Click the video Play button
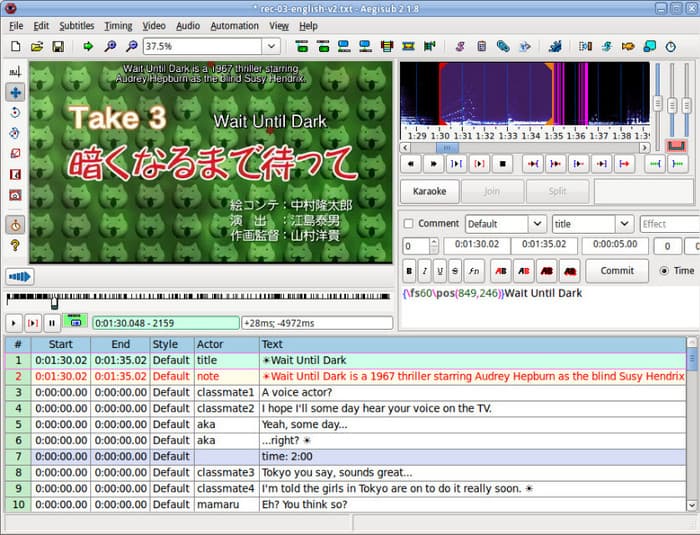The image size is (700, 535). (x=13, y=323)
